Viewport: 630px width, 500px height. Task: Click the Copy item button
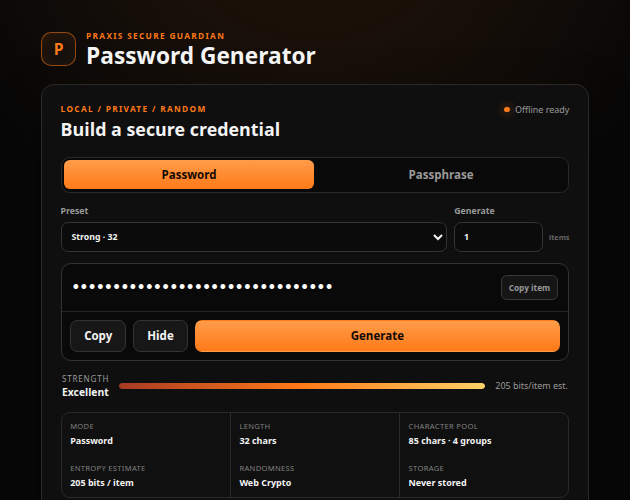tap(529, 288)
